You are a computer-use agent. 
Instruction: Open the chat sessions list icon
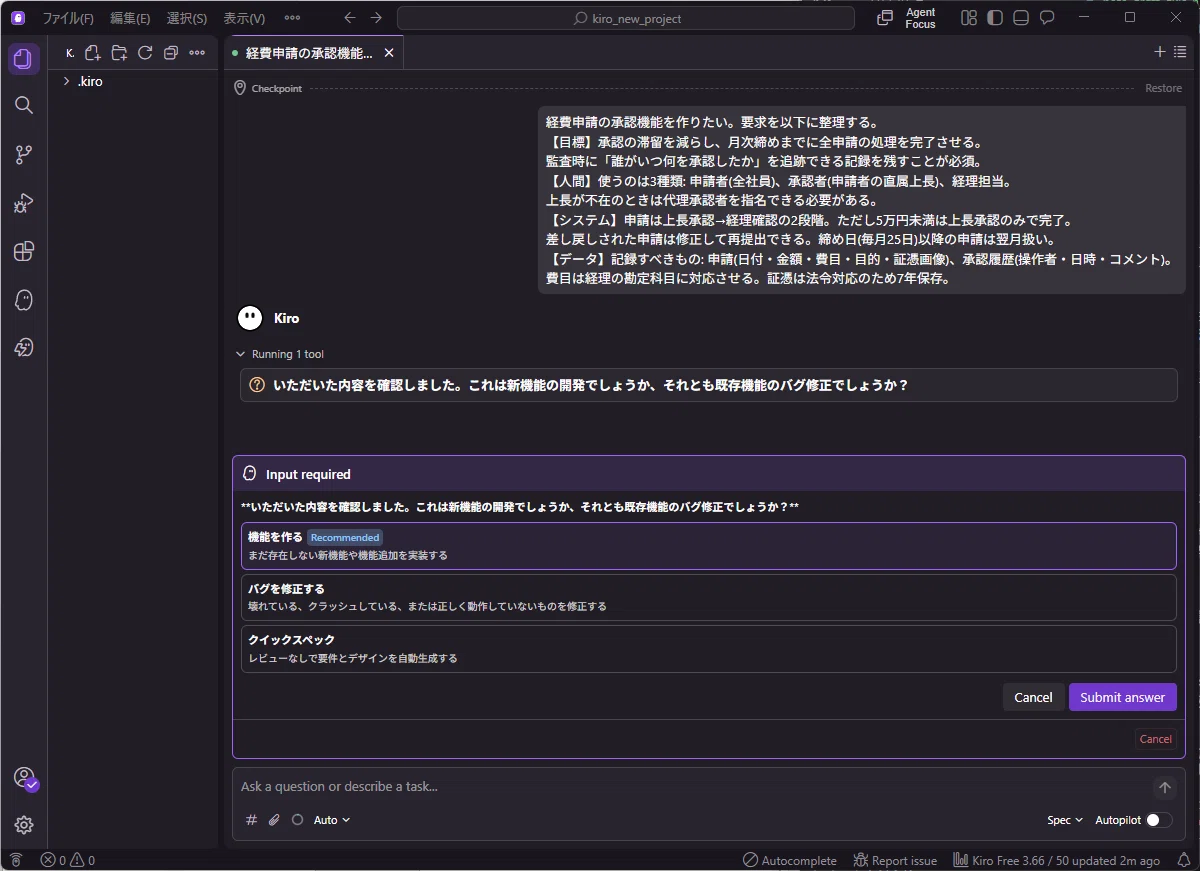1180,52
